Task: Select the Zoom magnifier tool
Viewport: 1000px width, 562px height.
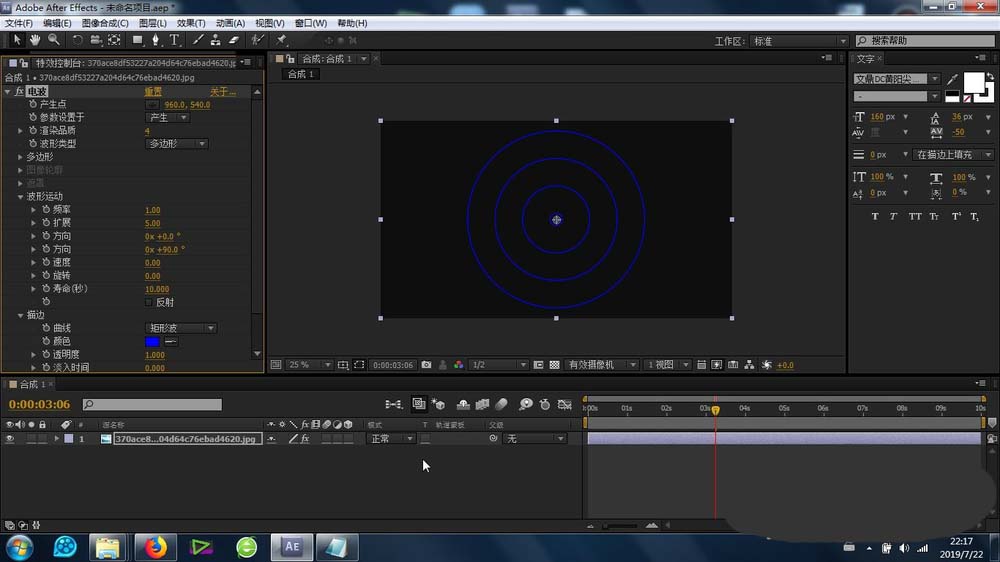Action: (54, 40)
